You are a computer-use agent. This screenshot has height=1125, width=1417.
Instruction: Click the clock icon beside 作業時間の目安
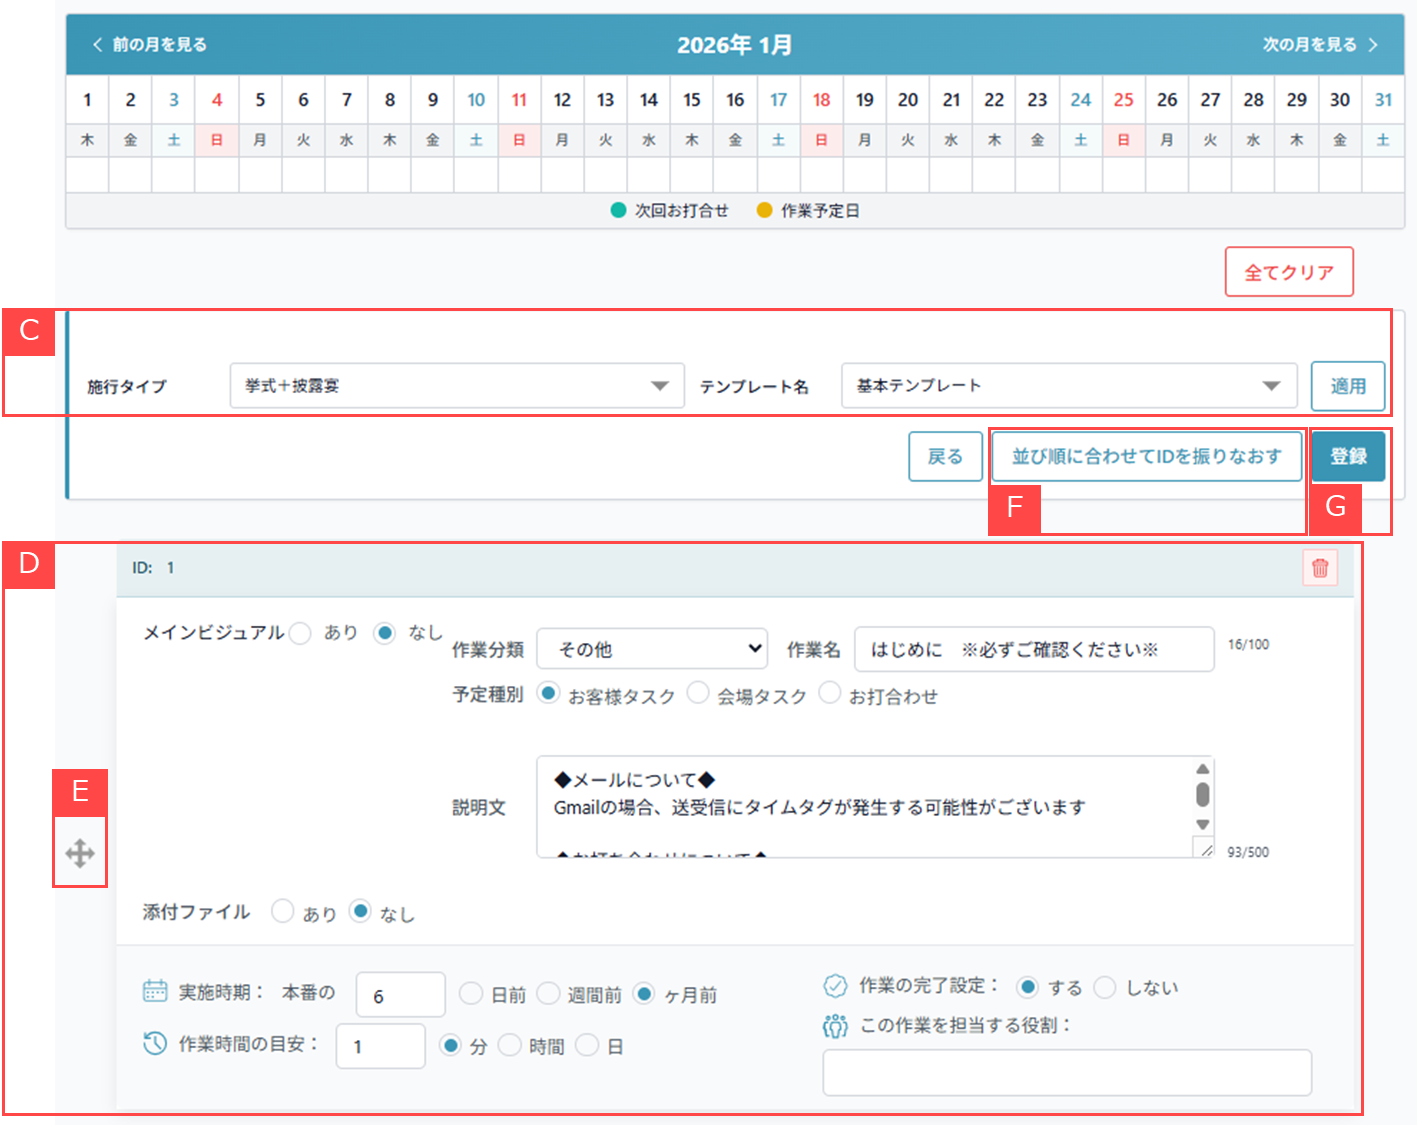(155, 1043)
